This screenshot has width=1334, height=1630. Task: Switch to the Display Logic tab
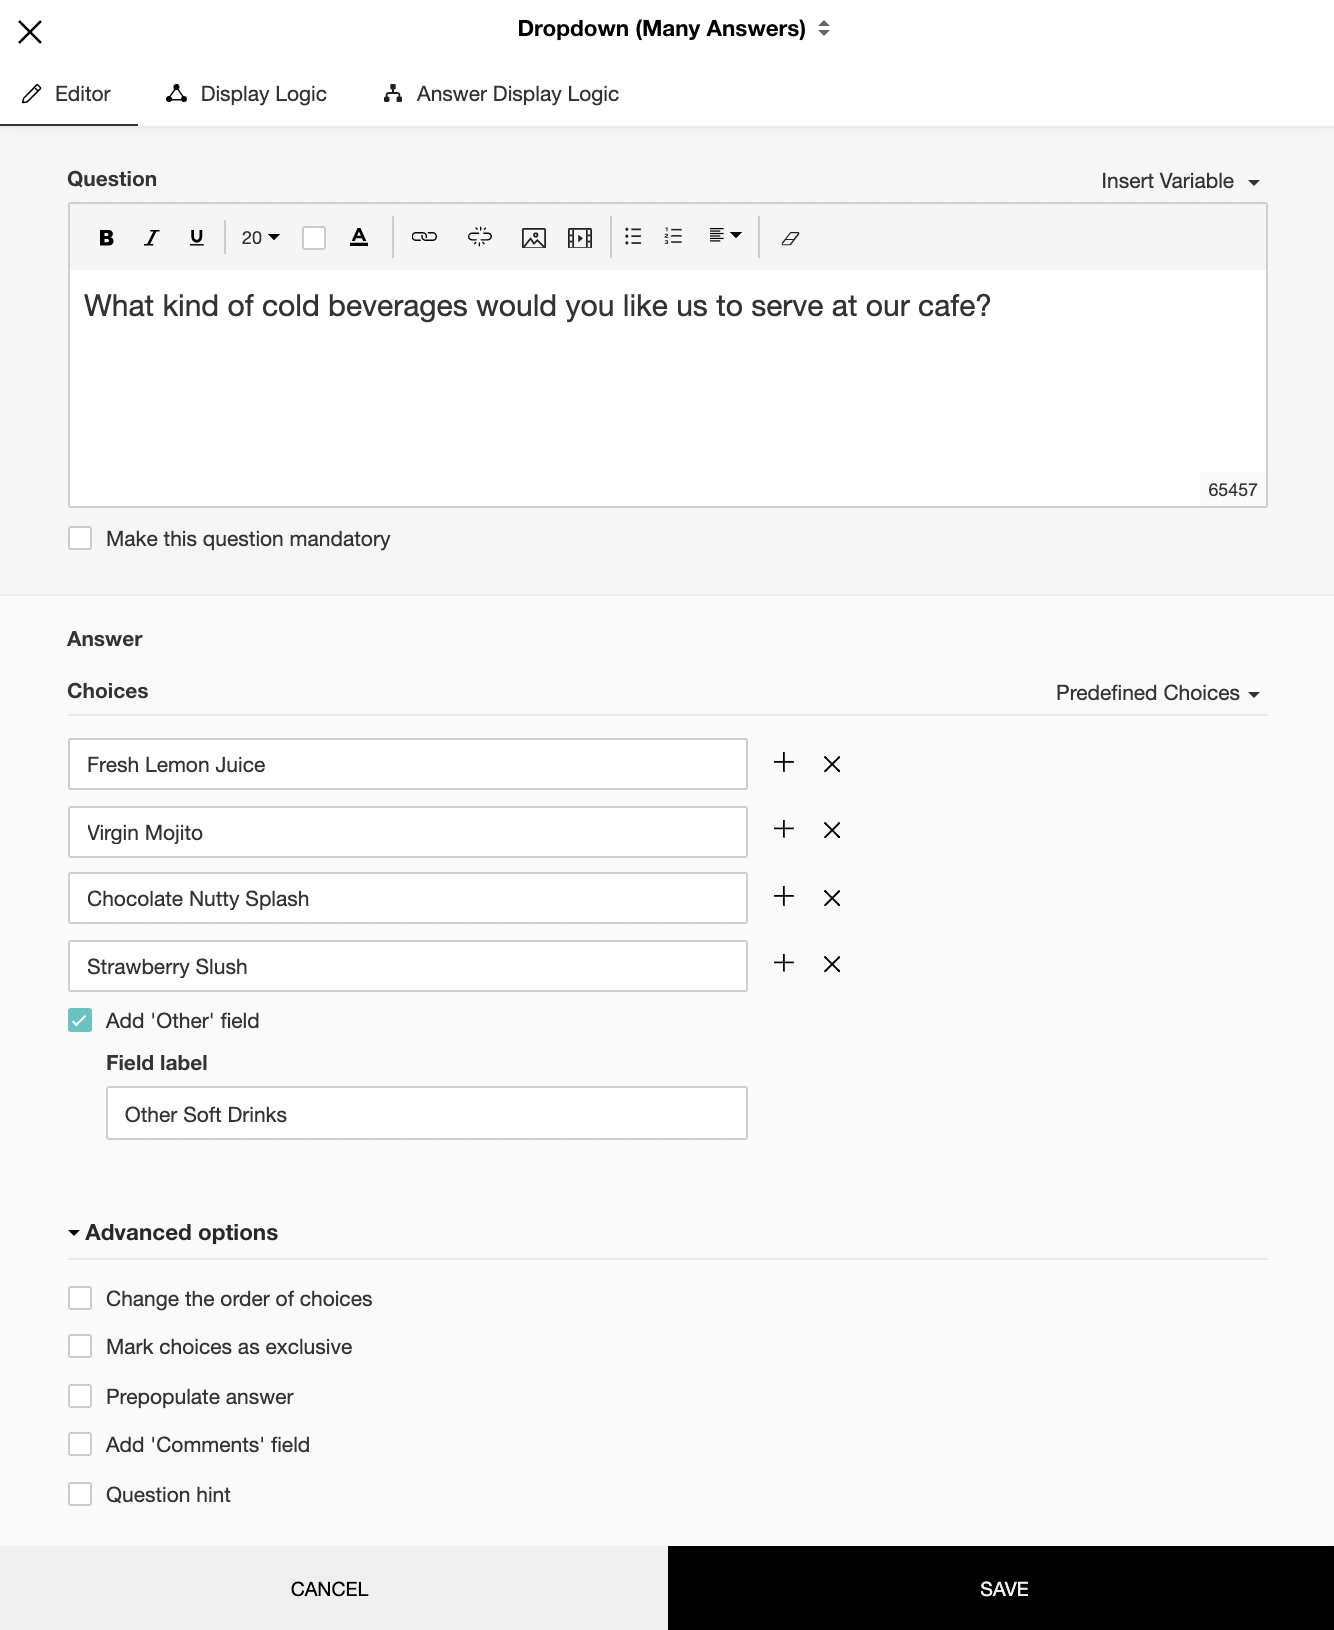pos(246,94)
